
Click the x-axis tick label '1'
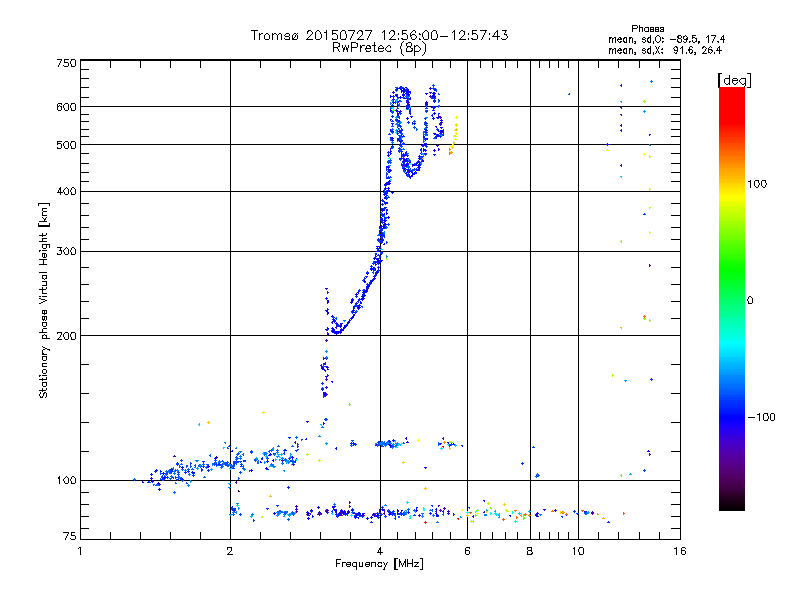[80, 551]
